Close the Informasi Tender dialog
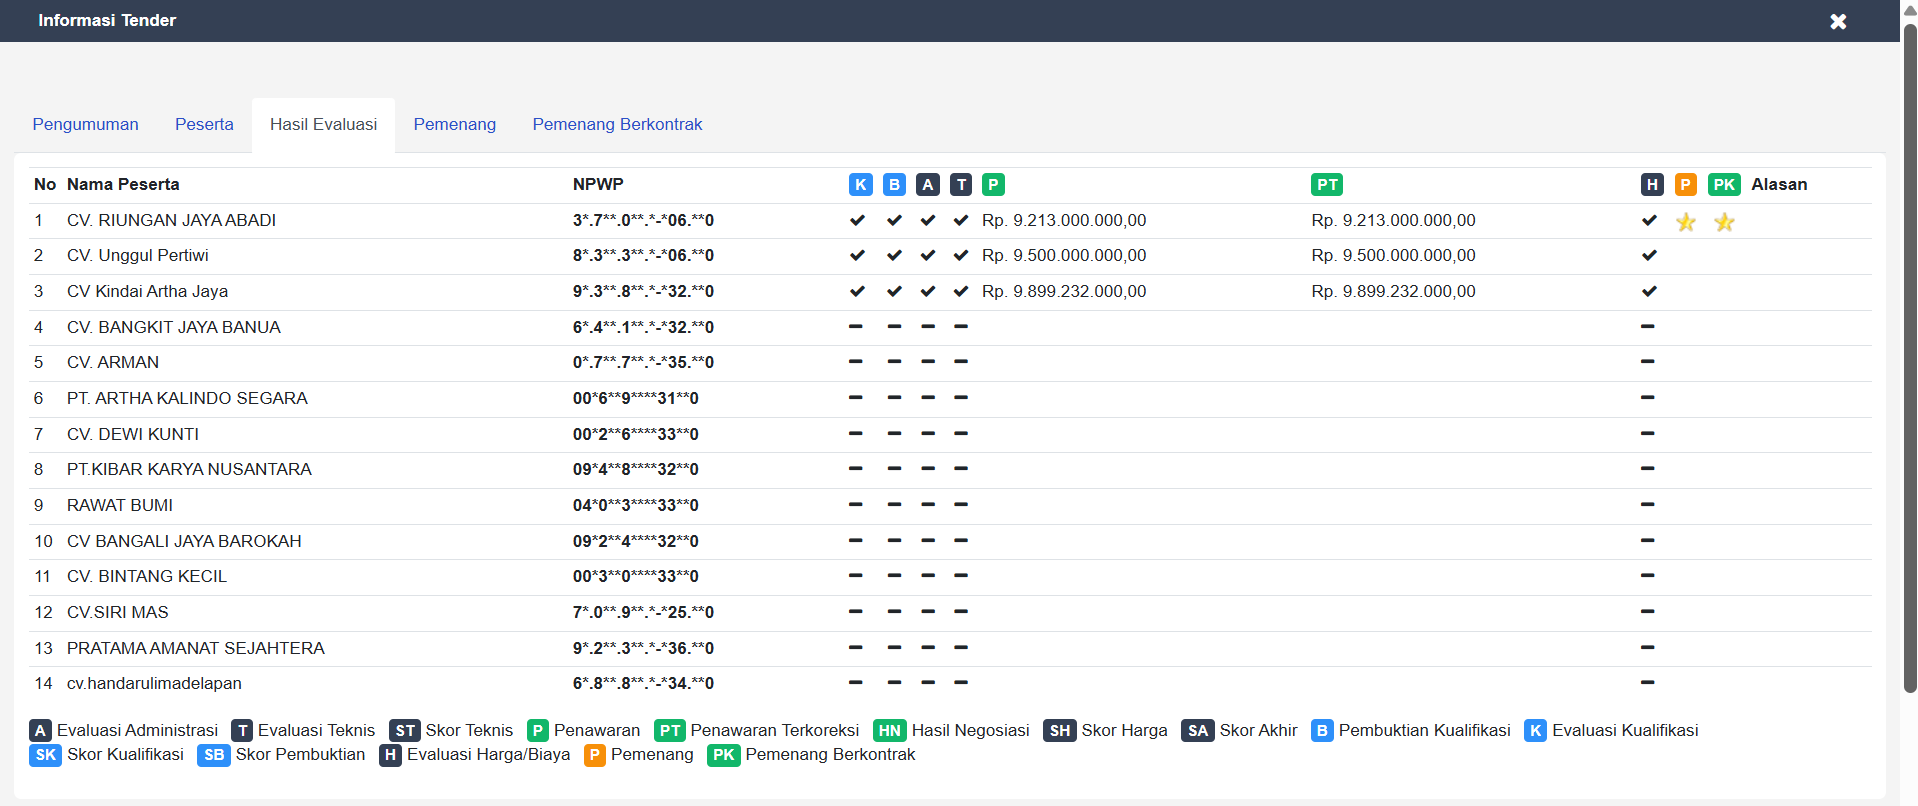 coord(1837,21)
